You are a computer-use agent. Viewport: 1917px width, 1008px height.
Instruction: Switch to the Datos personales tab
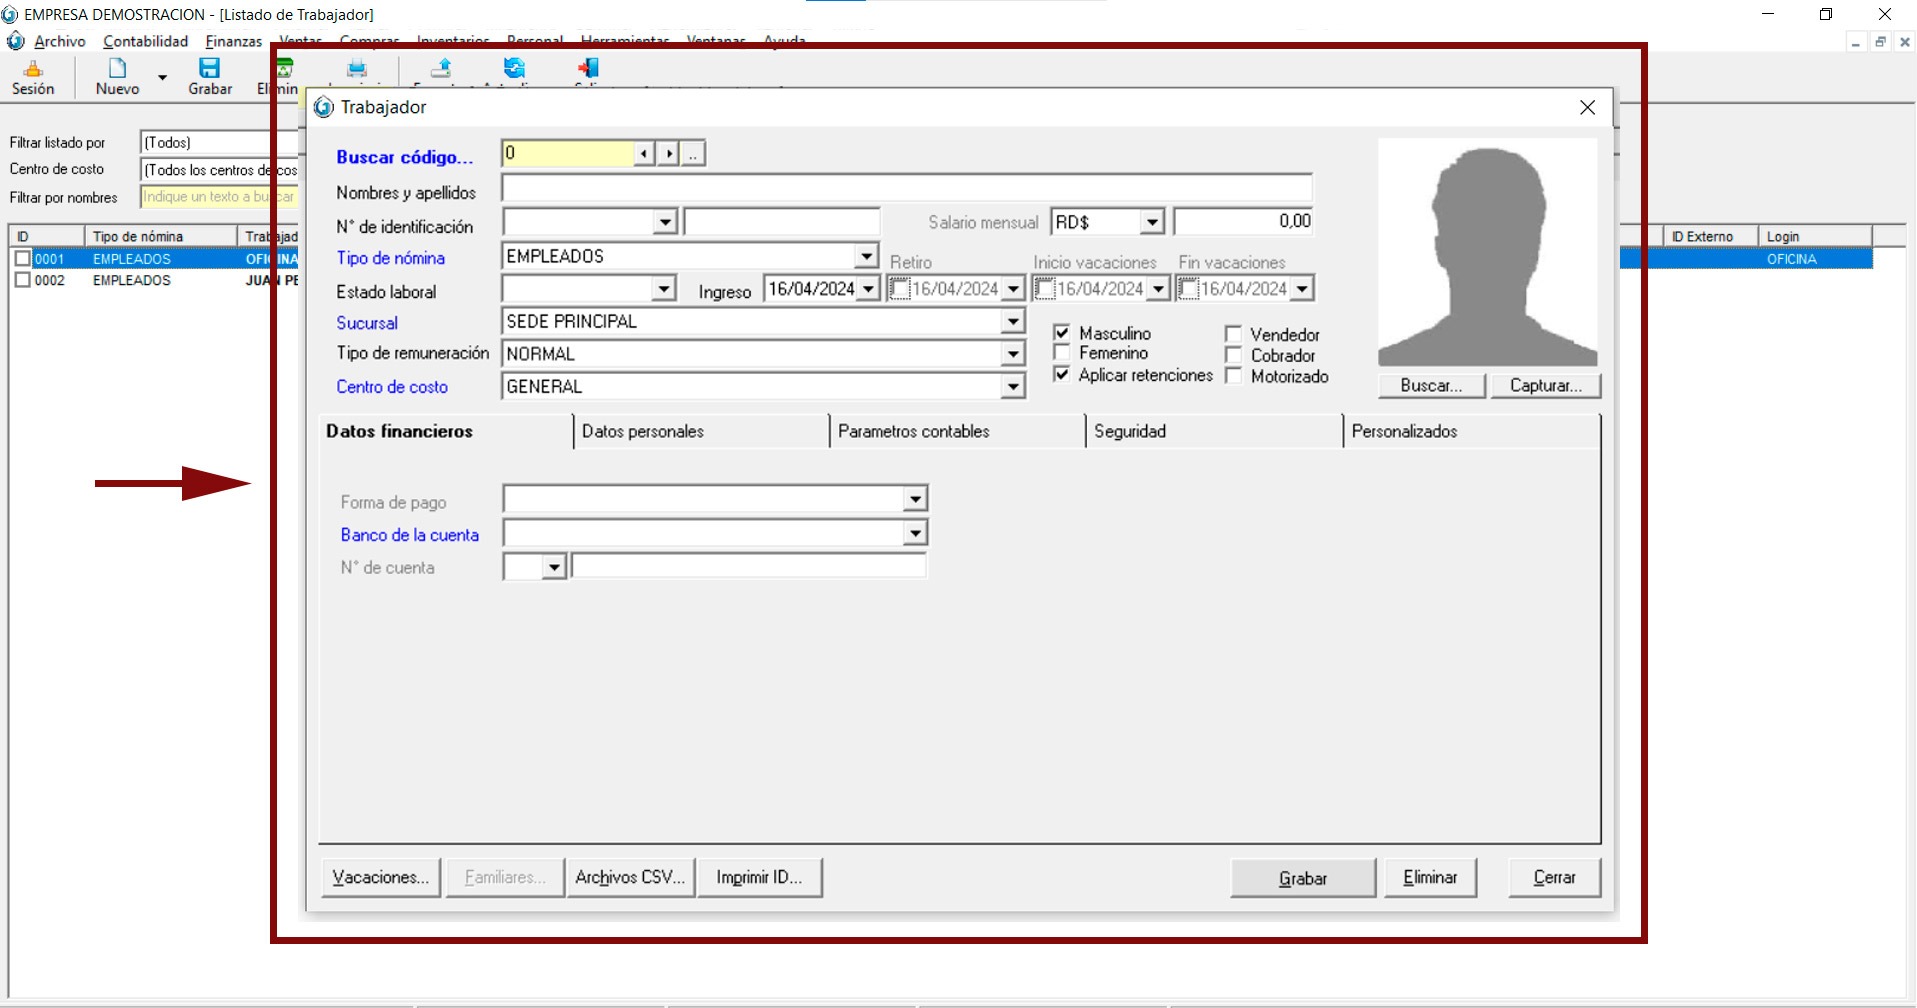pos(643,432)
